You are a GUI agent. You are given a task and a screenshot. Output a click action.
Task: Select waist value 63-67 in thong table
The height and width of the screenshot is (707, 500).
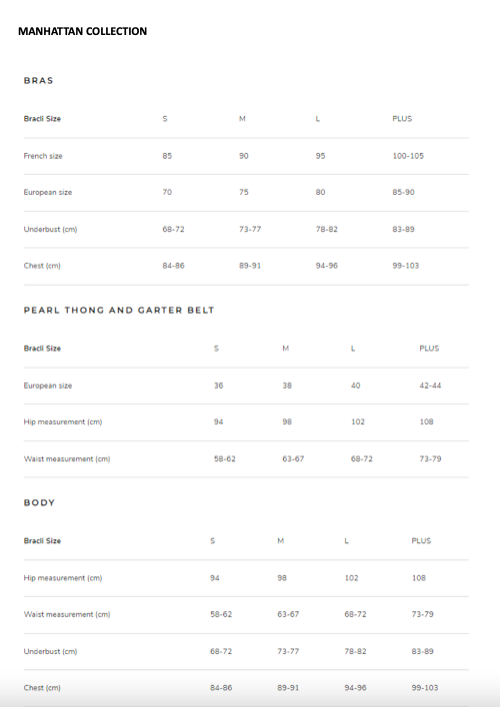click(294, 459)
